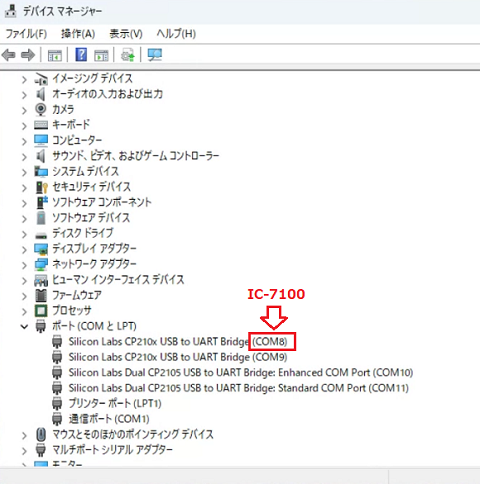Click the show/hide console tree icon
Image resolution: width=480 pixels, height=484 pixels.
(x=55, y=55)
